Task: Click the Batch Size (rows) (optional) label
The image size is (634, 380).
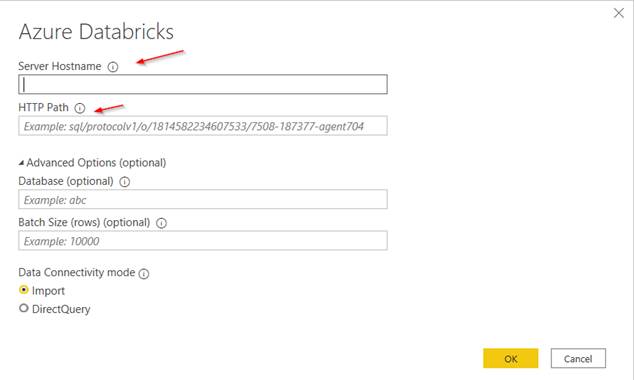Action: click(84, 223)
